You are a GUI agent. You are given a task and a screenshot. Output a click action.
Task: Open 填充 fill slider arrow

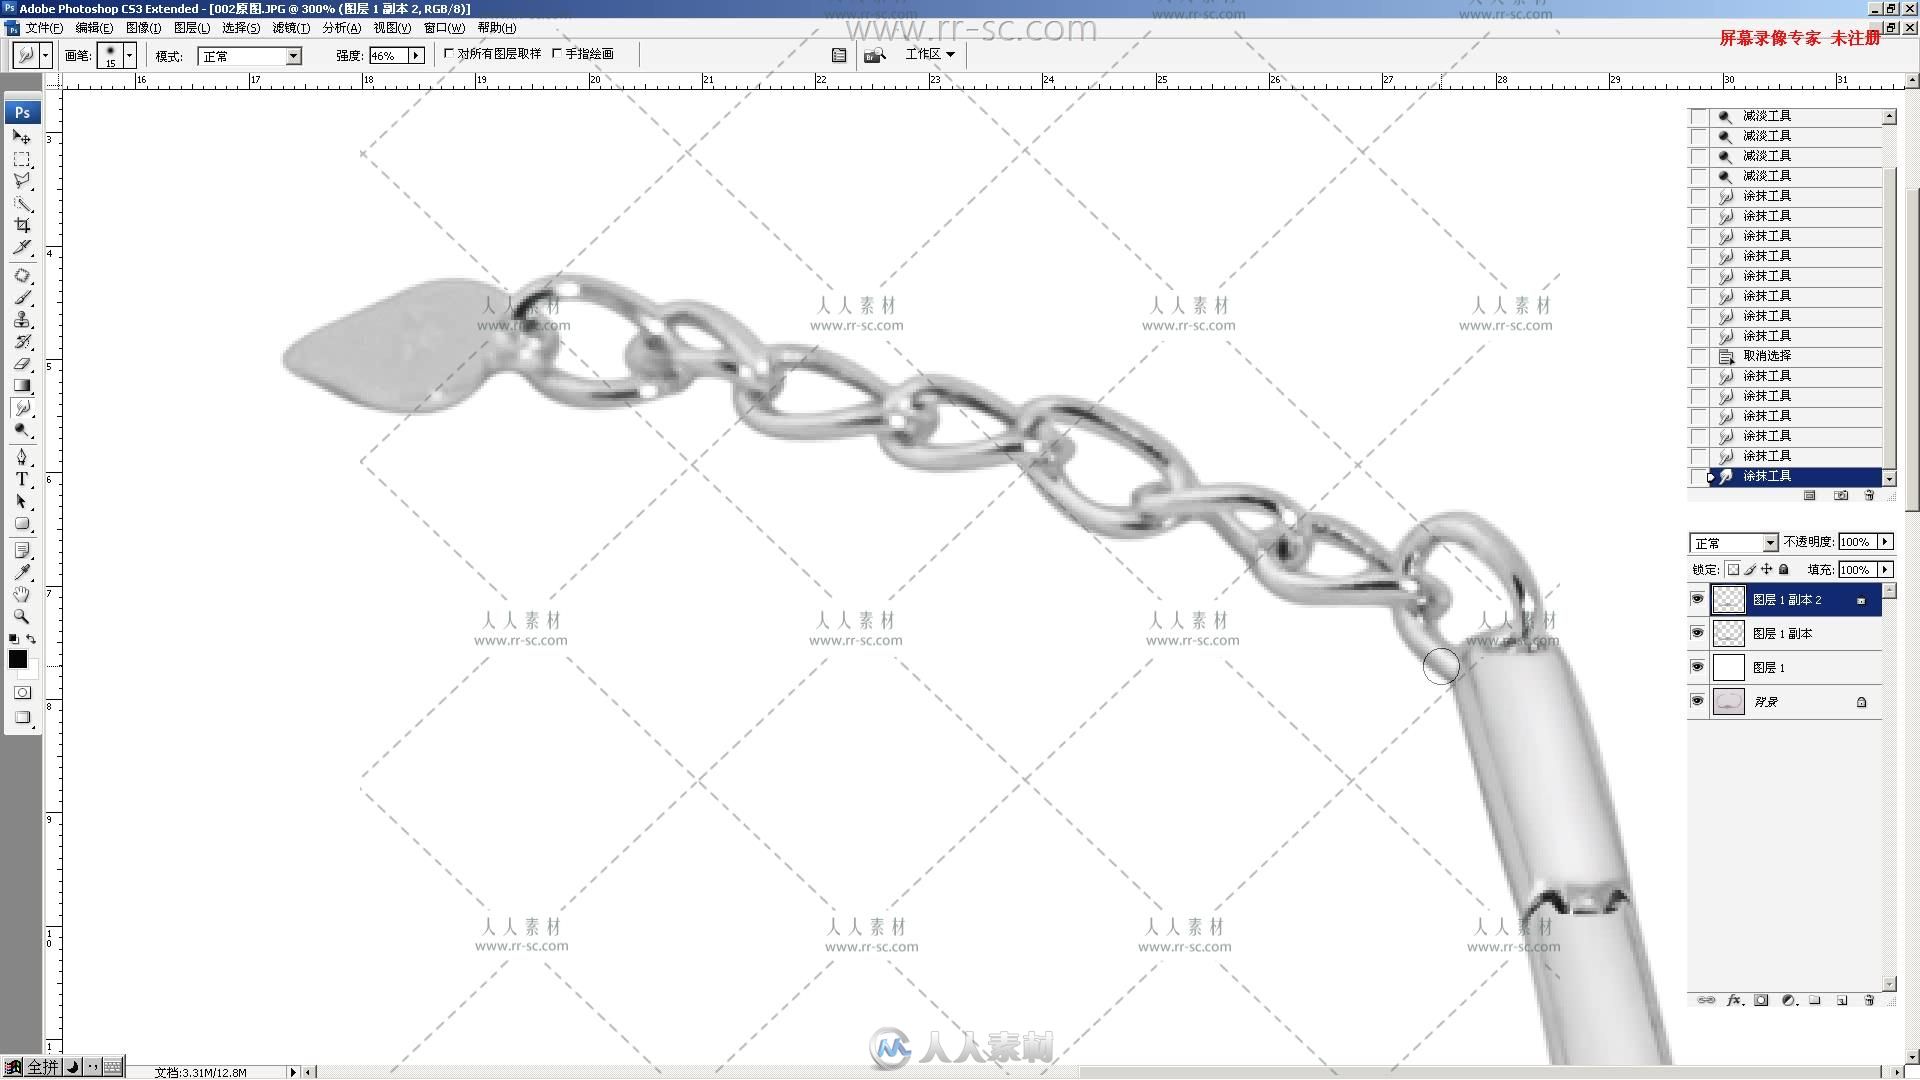pyautogui.click(x=1885, y=570)
